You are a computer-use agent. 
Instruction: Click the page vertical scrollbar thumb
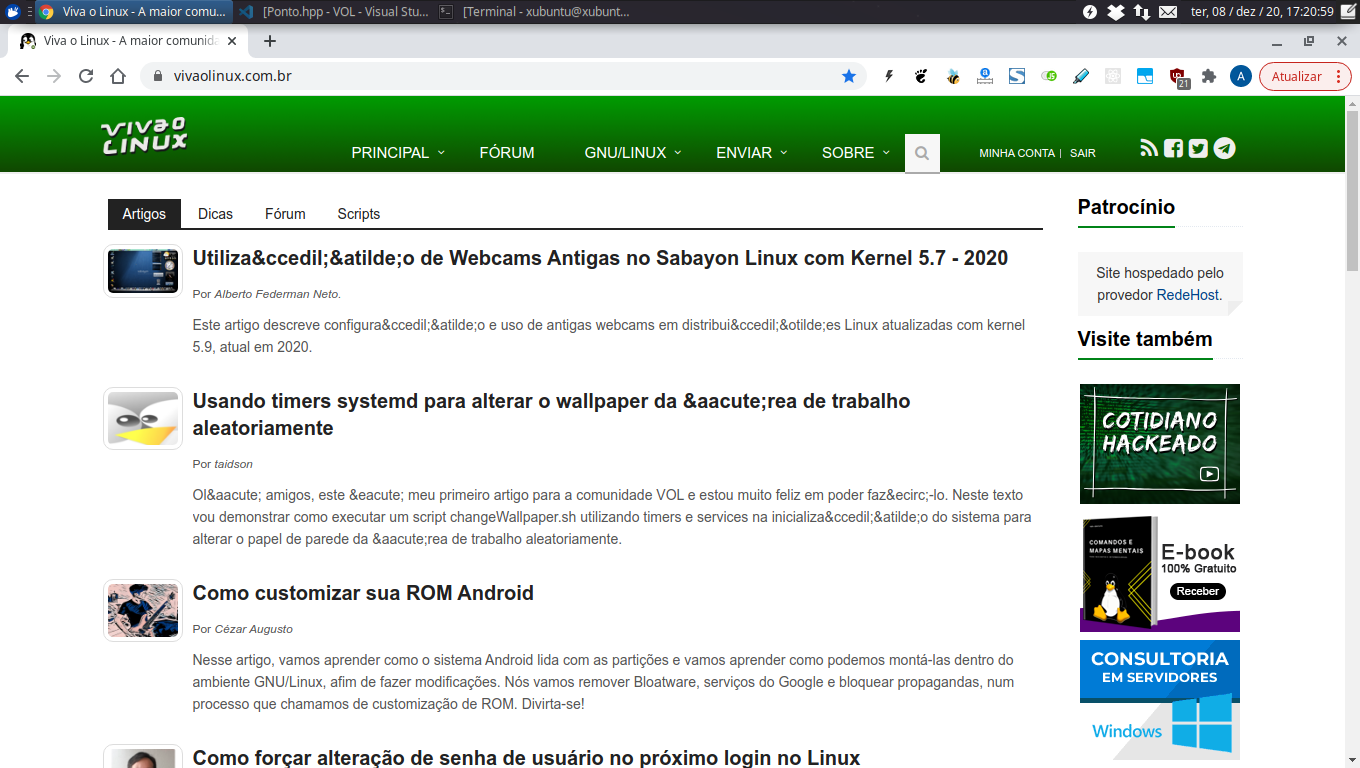tap(1352, 190)
